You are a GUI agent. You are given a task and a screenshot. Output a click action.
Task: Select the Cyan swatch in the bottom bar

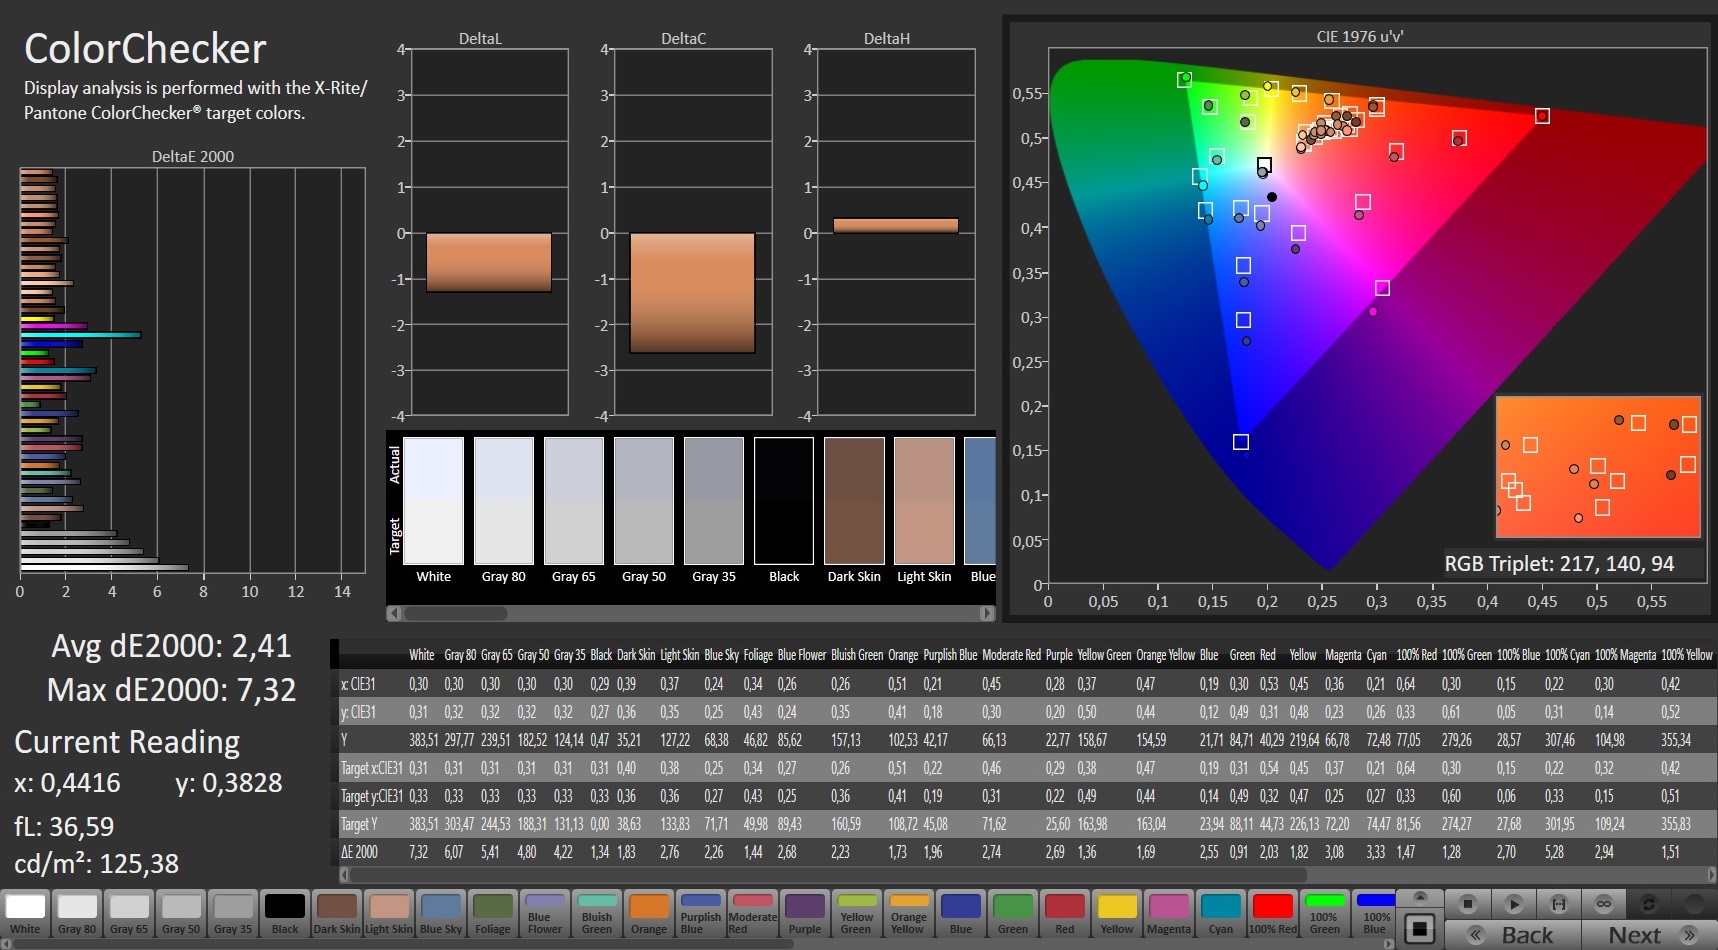1221,914
